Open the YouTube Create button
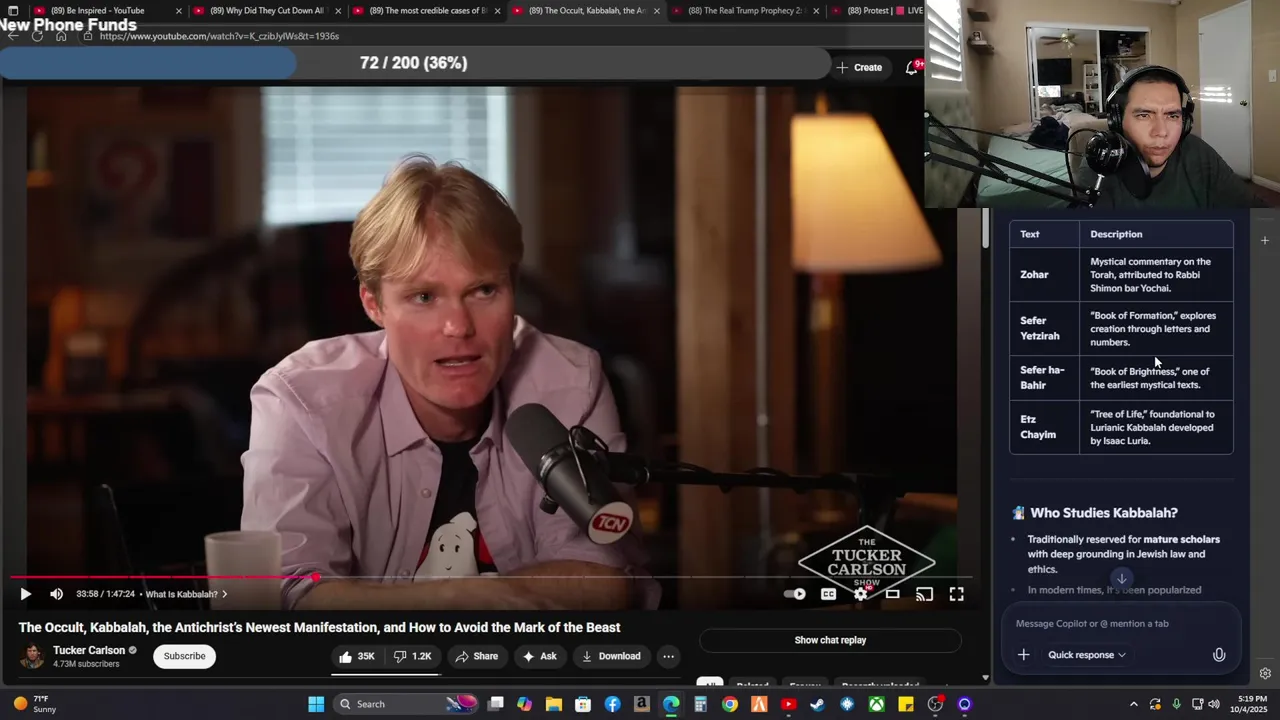Screen dimensions: 1280x720 [860, 67]
